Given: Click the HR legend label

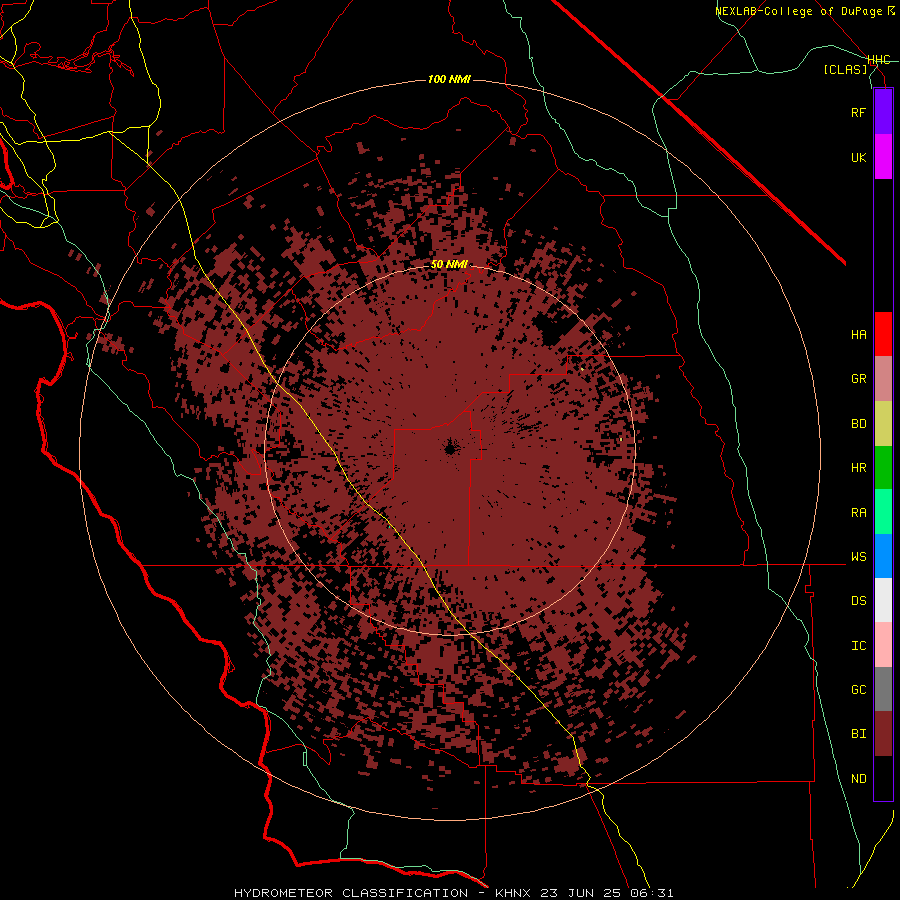Looking at the screenshot, I should [859, 468].
